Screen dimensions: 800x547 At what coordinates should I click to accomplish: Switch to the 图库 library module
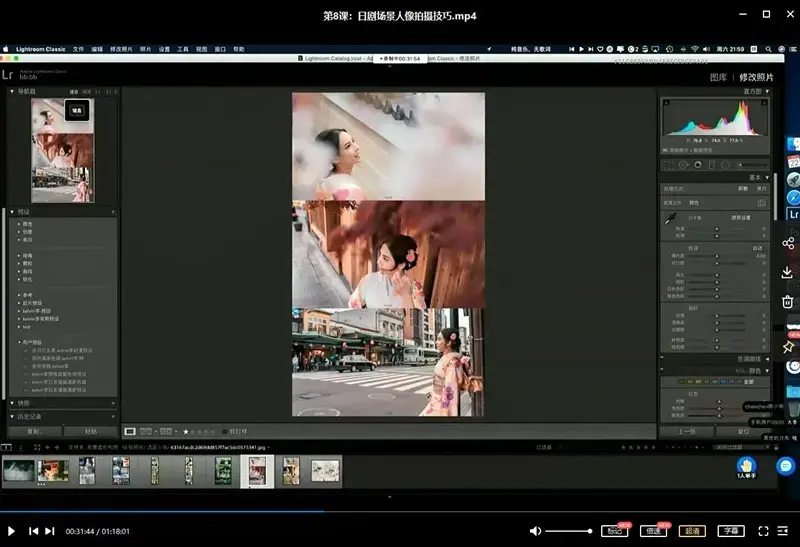[x=718, y=77]
